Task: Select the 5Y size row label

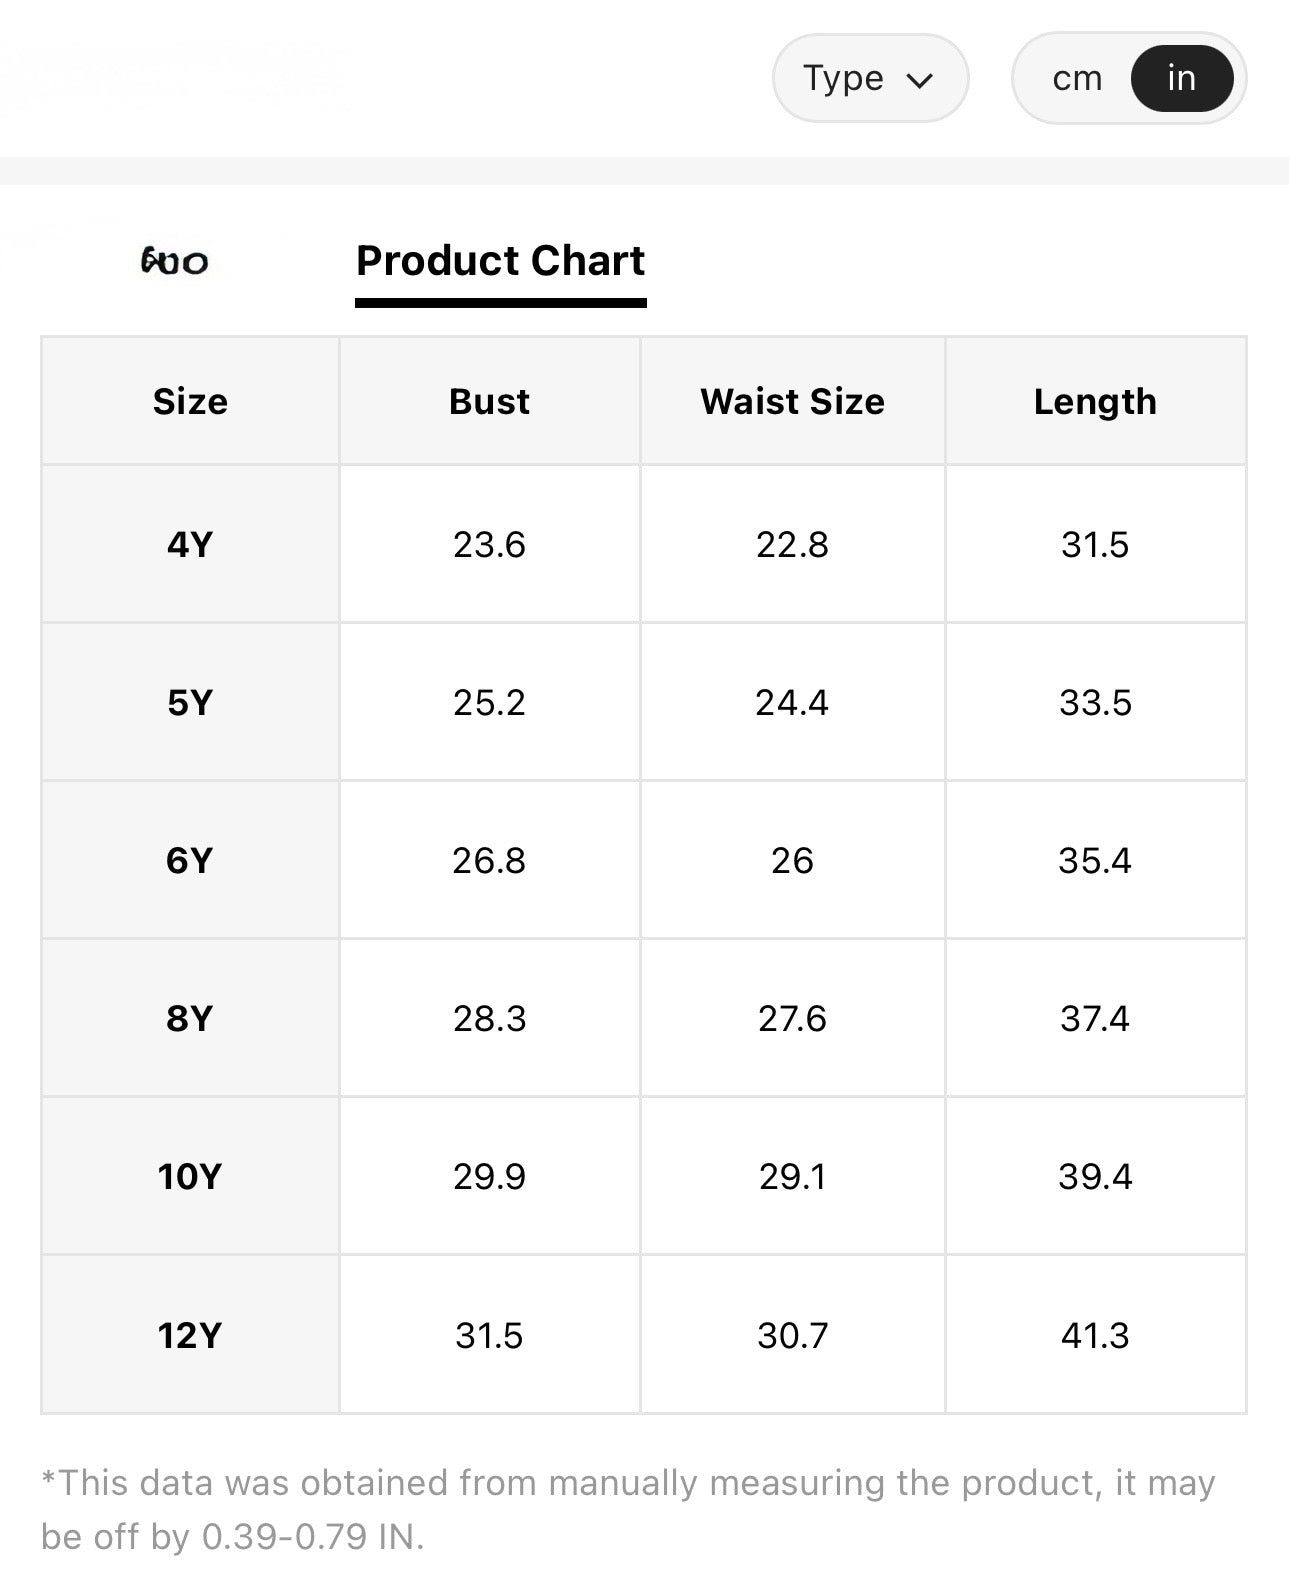Action: pos(190,702)
